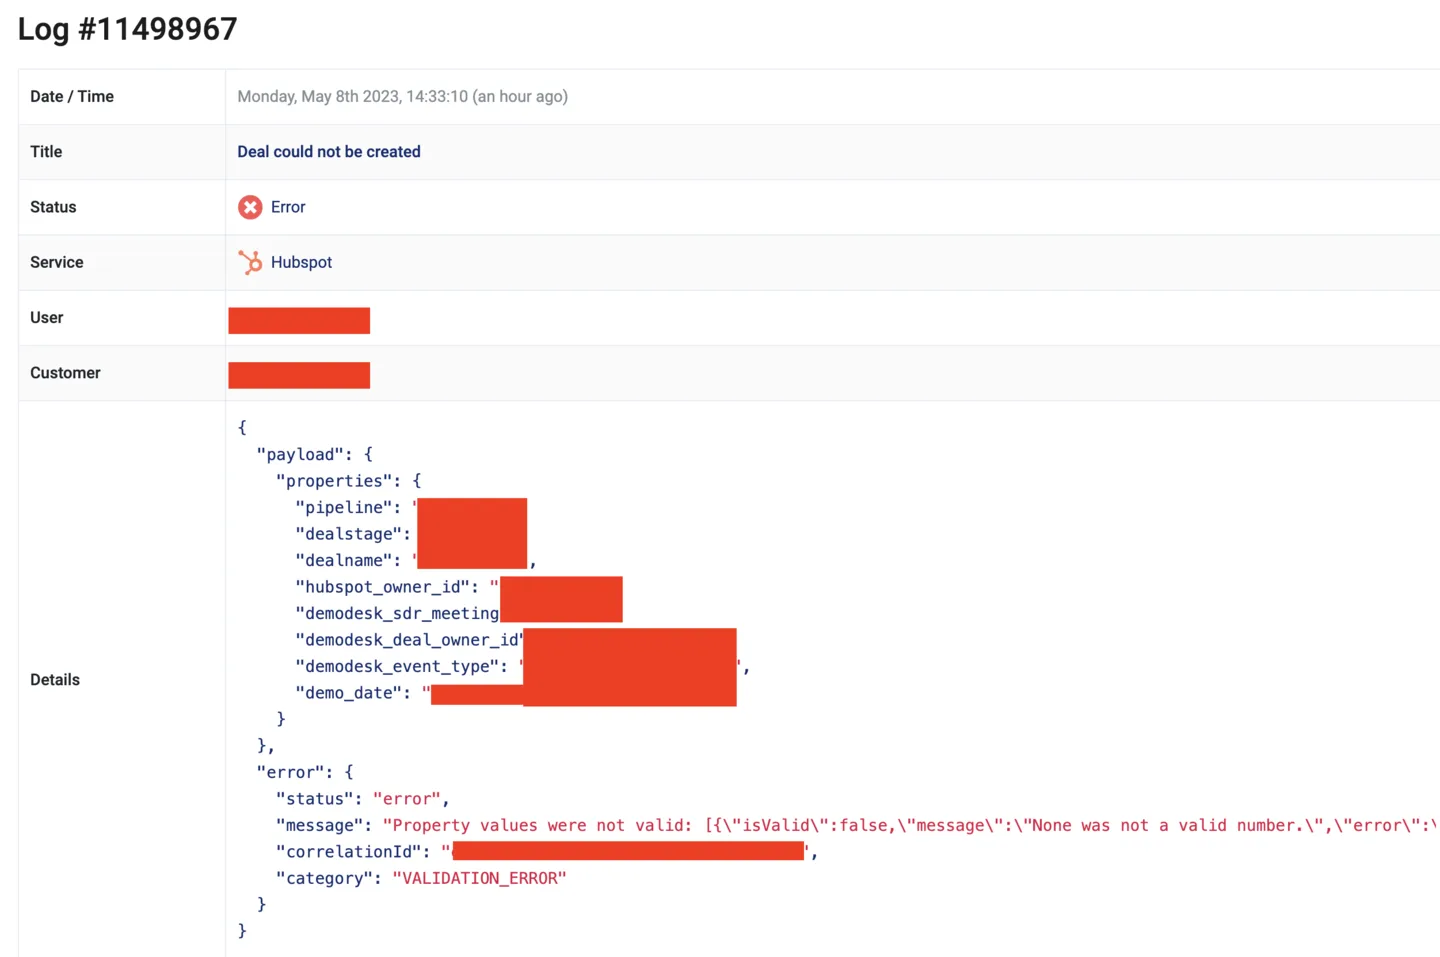
Task: Click the Date / Time row label
Action: click(x=72, y=97)
